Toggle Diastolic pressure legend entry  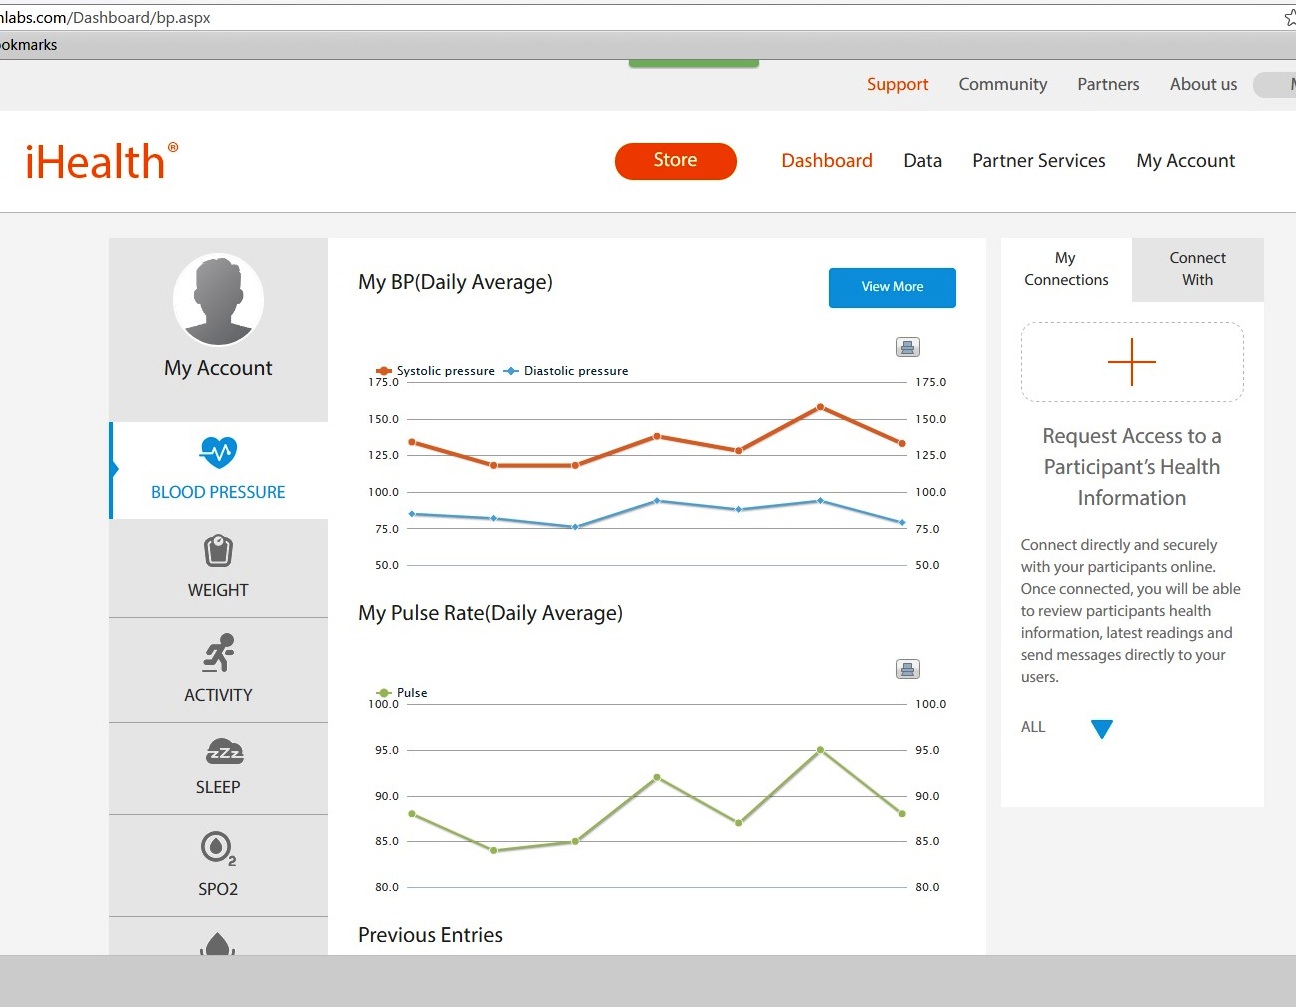(566, 371)
